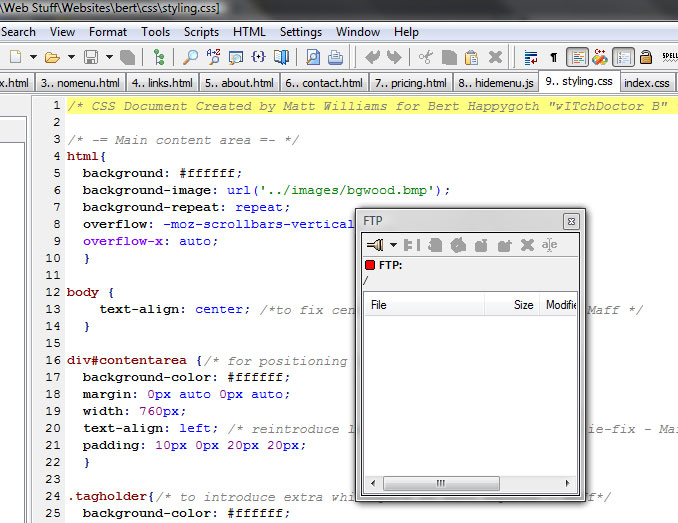Click the red FTP status indicator

pos(370,265)
